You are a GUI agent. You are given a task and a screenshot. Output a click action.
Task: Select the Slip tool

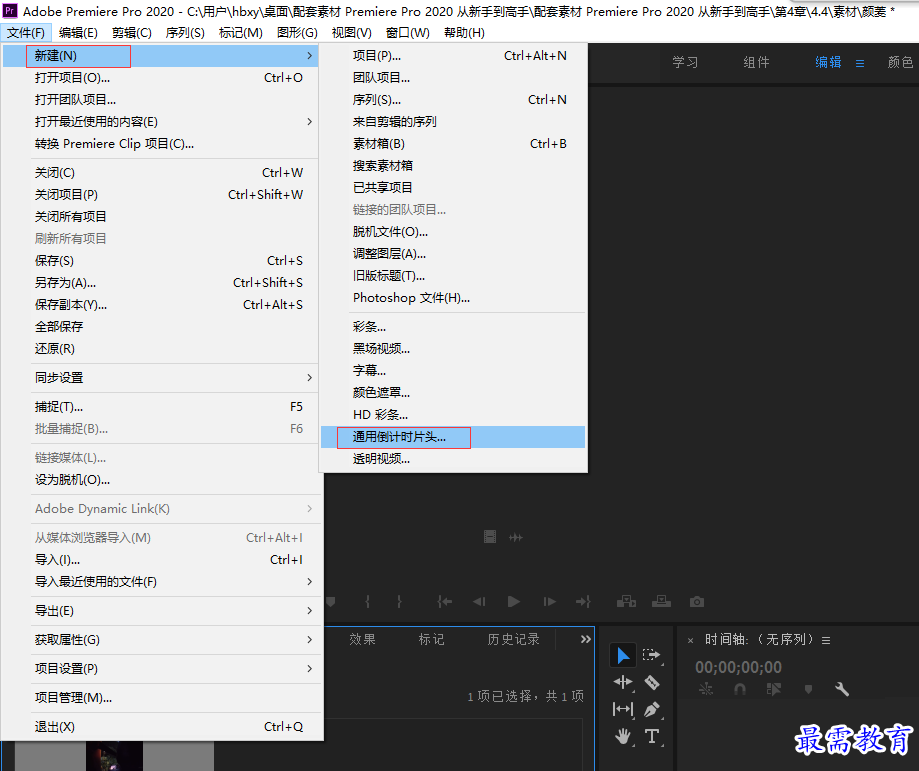pyautogui.click(x=623, y=709)
